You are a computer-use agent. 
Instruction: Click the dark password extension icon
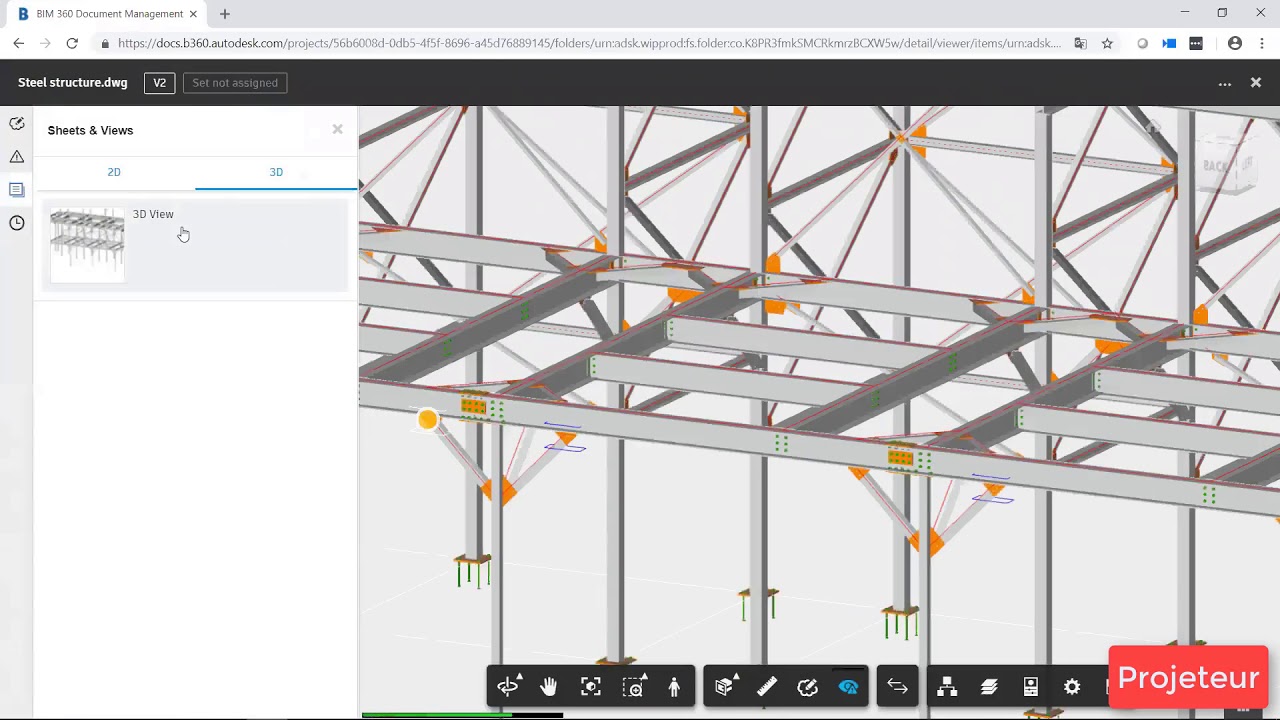click(1196, 43)
